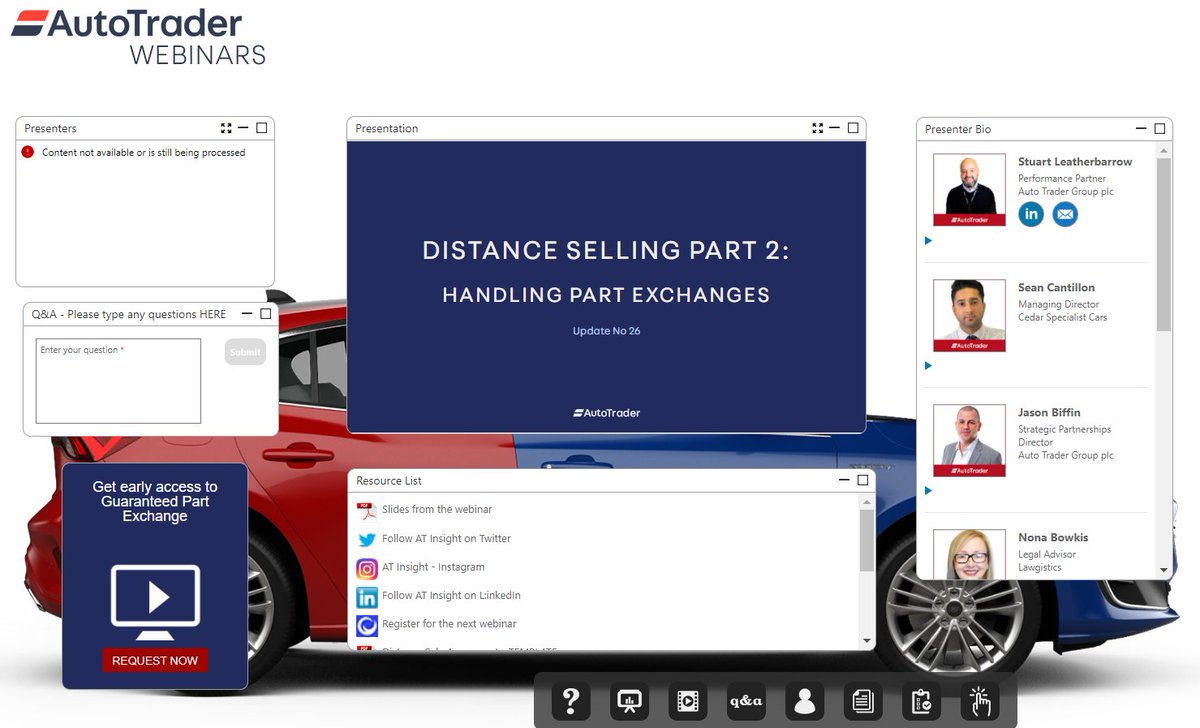
Task: Click the Resource List scrollbar thumb
Action: (x=866, y=540)
